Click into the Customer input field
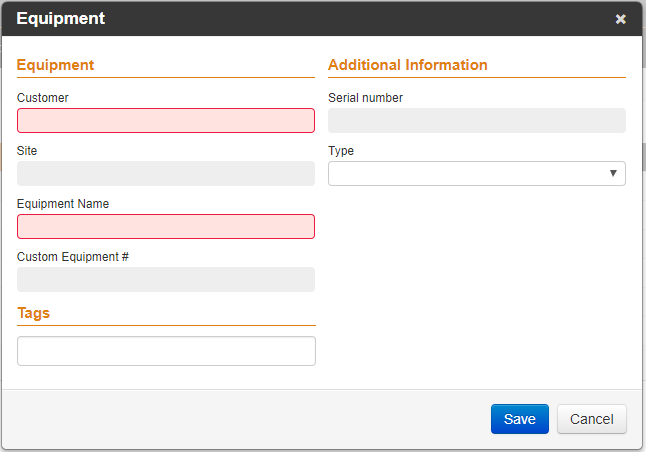This screenshot has height=452, width=646. (166, 120)
